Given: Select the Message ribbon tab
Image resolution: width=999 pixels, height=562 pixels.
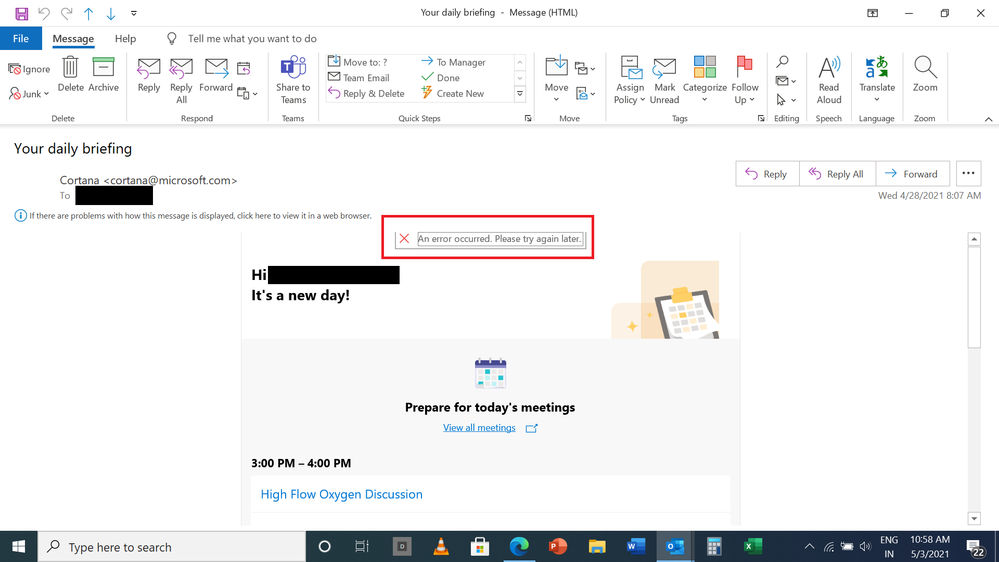Looking at the screenshot, I should tap(73, 38).
